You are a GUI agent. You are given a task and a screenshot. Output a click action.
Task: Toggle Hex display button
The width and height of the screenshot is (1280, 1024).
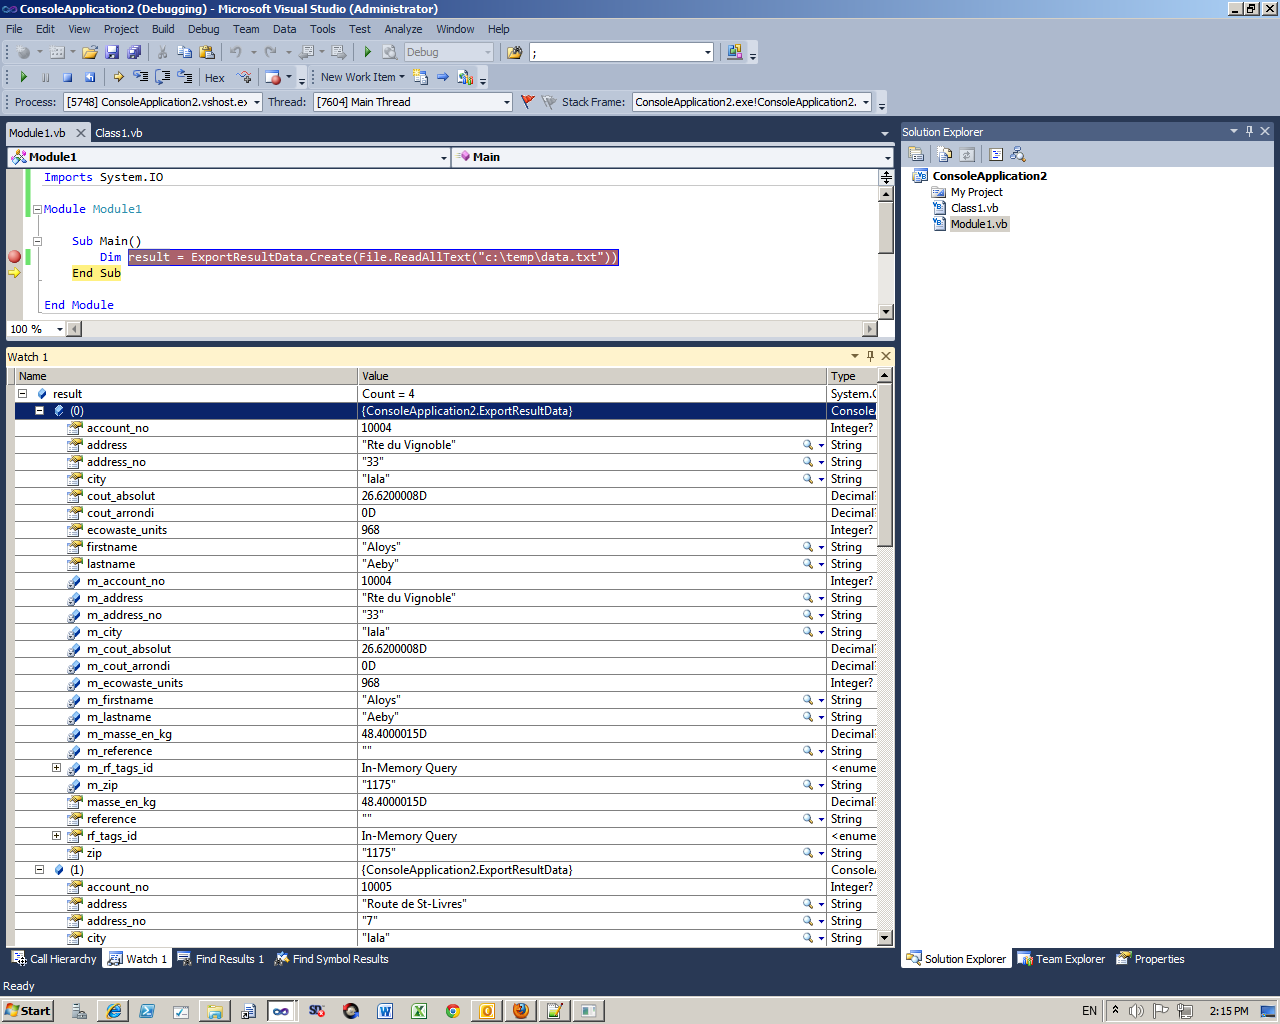pyautogui.click(x=215, y=78)
